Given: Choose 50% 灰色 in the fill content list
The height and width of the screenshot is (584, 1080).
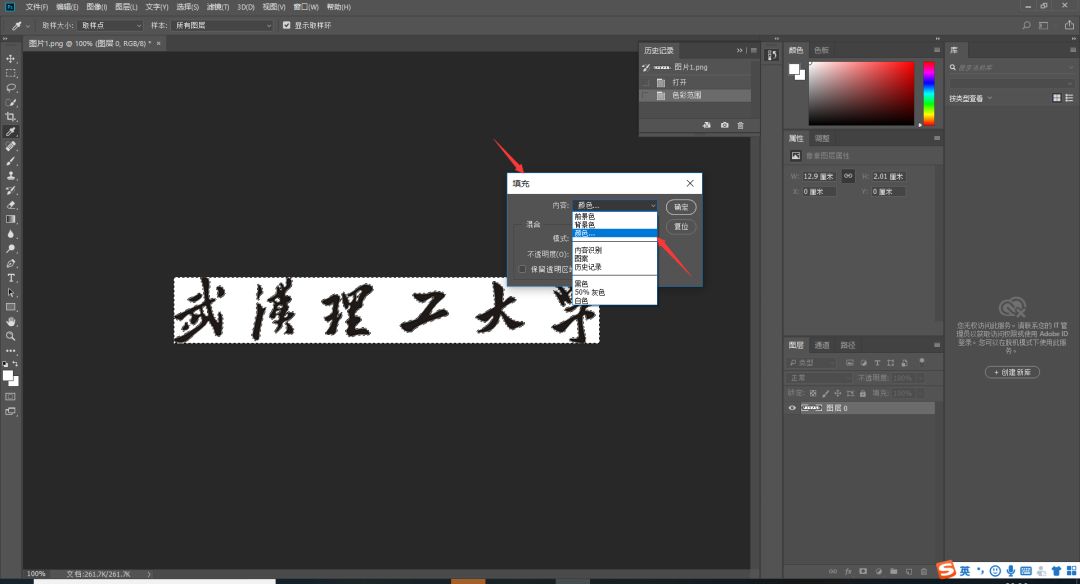Looking at the screenshot, I should [x=590, y=292].
